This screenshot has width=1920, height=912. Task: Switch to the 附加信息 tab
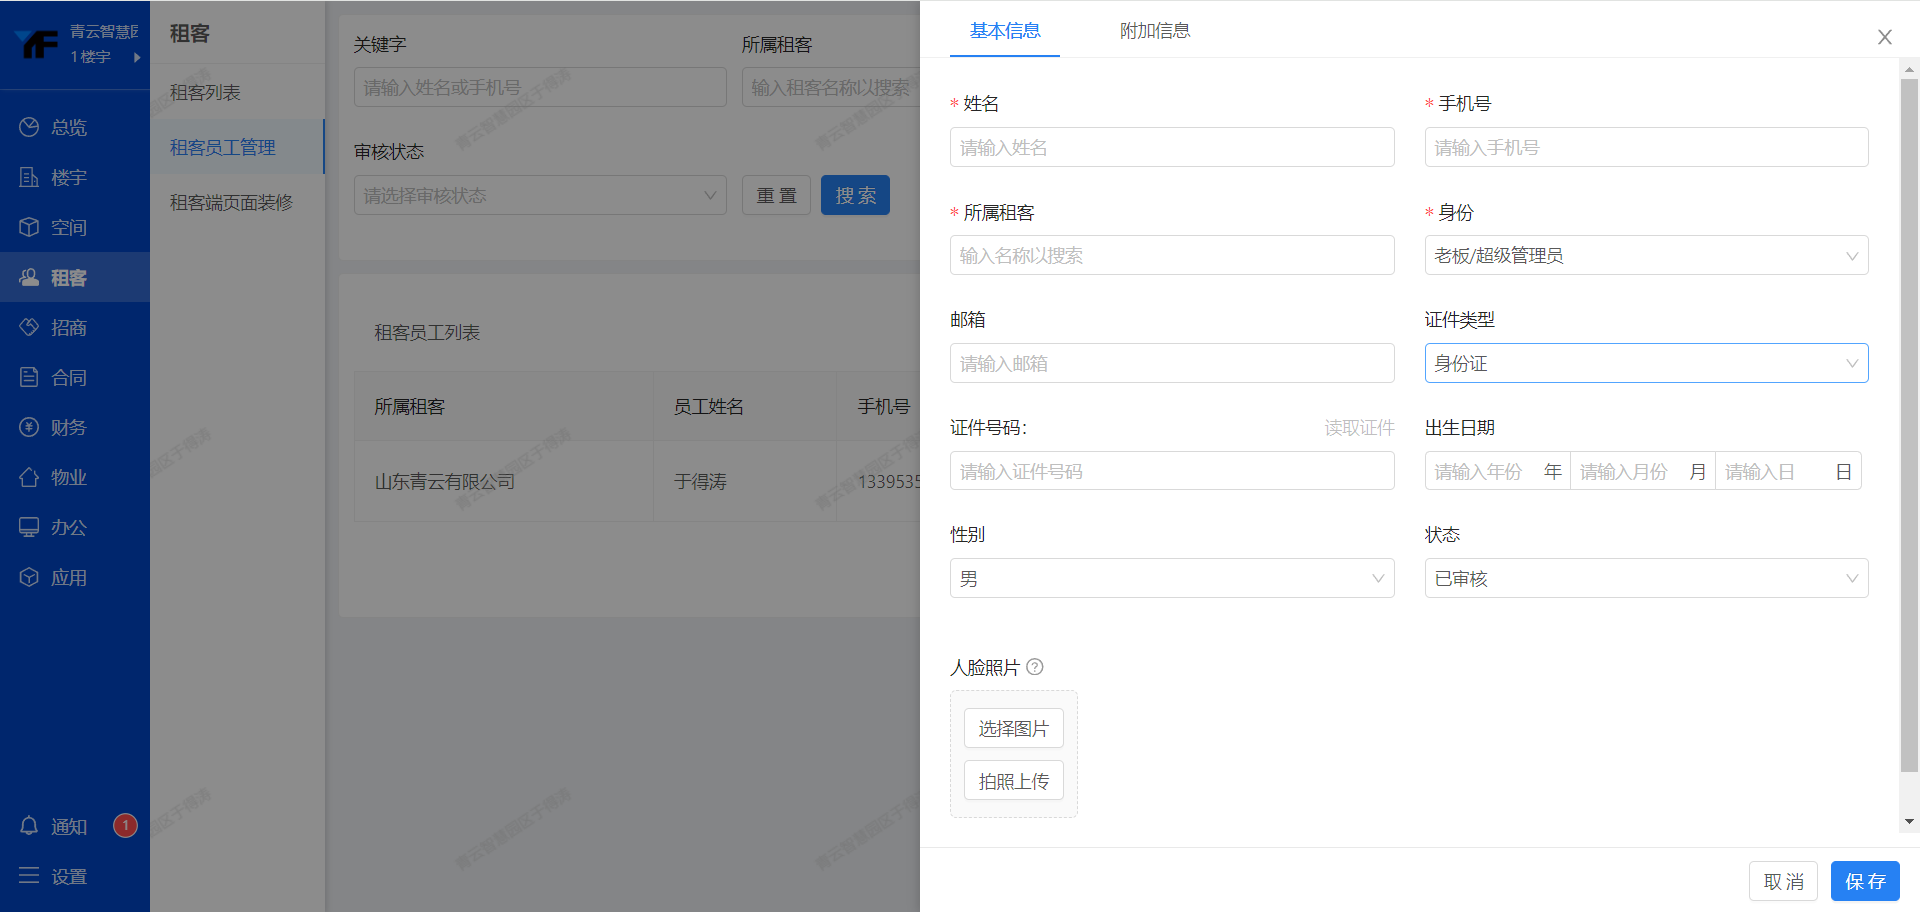click(1154, 31)
